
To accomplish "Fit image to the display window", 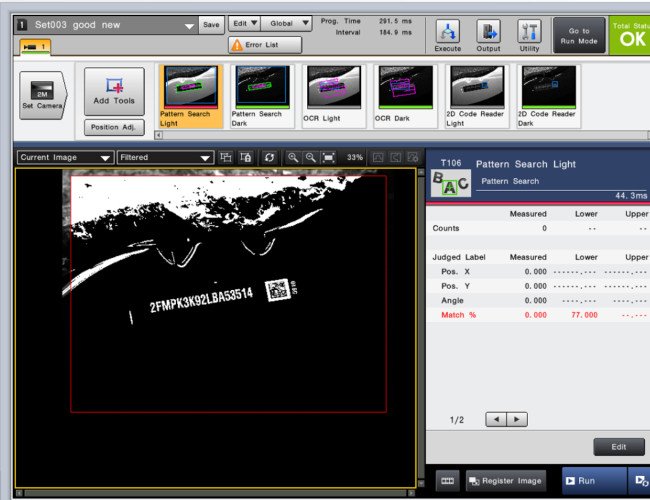I will pyautogui.click(x=328, y=158).
